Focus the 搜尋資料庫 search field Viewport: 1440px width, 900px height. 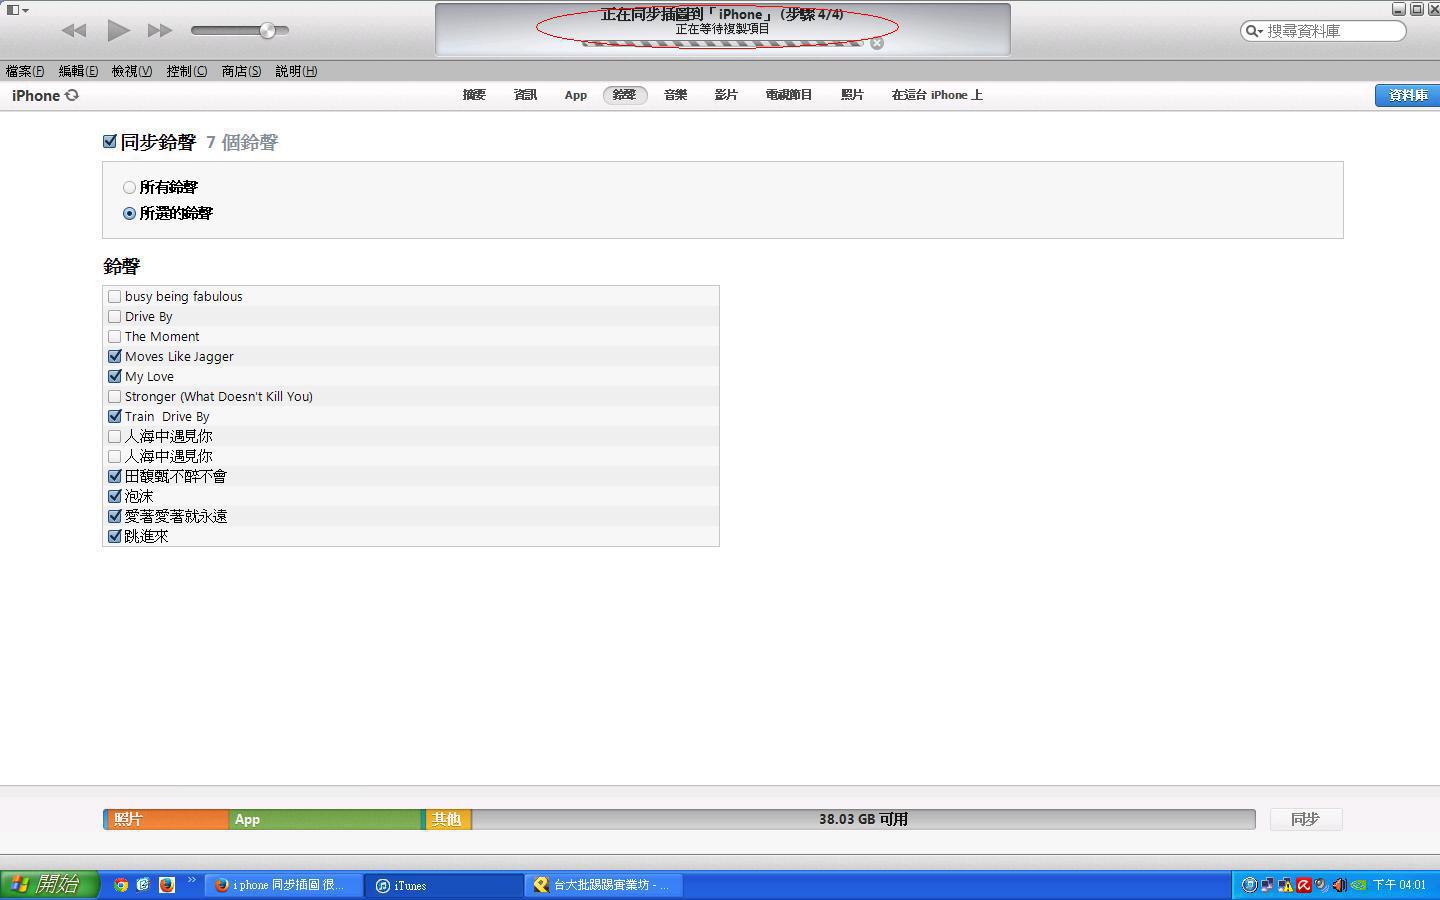[x=1324, y=31]
